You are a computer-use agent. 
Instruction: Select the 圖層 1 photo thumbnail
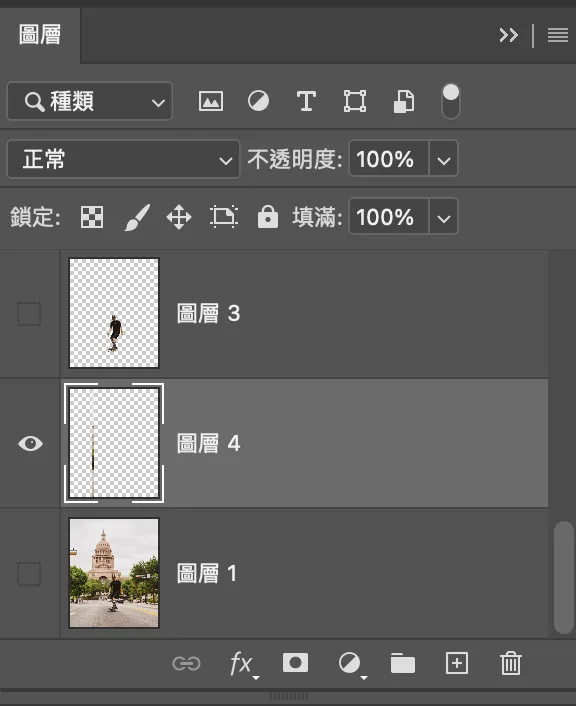[x=114, y=573]
